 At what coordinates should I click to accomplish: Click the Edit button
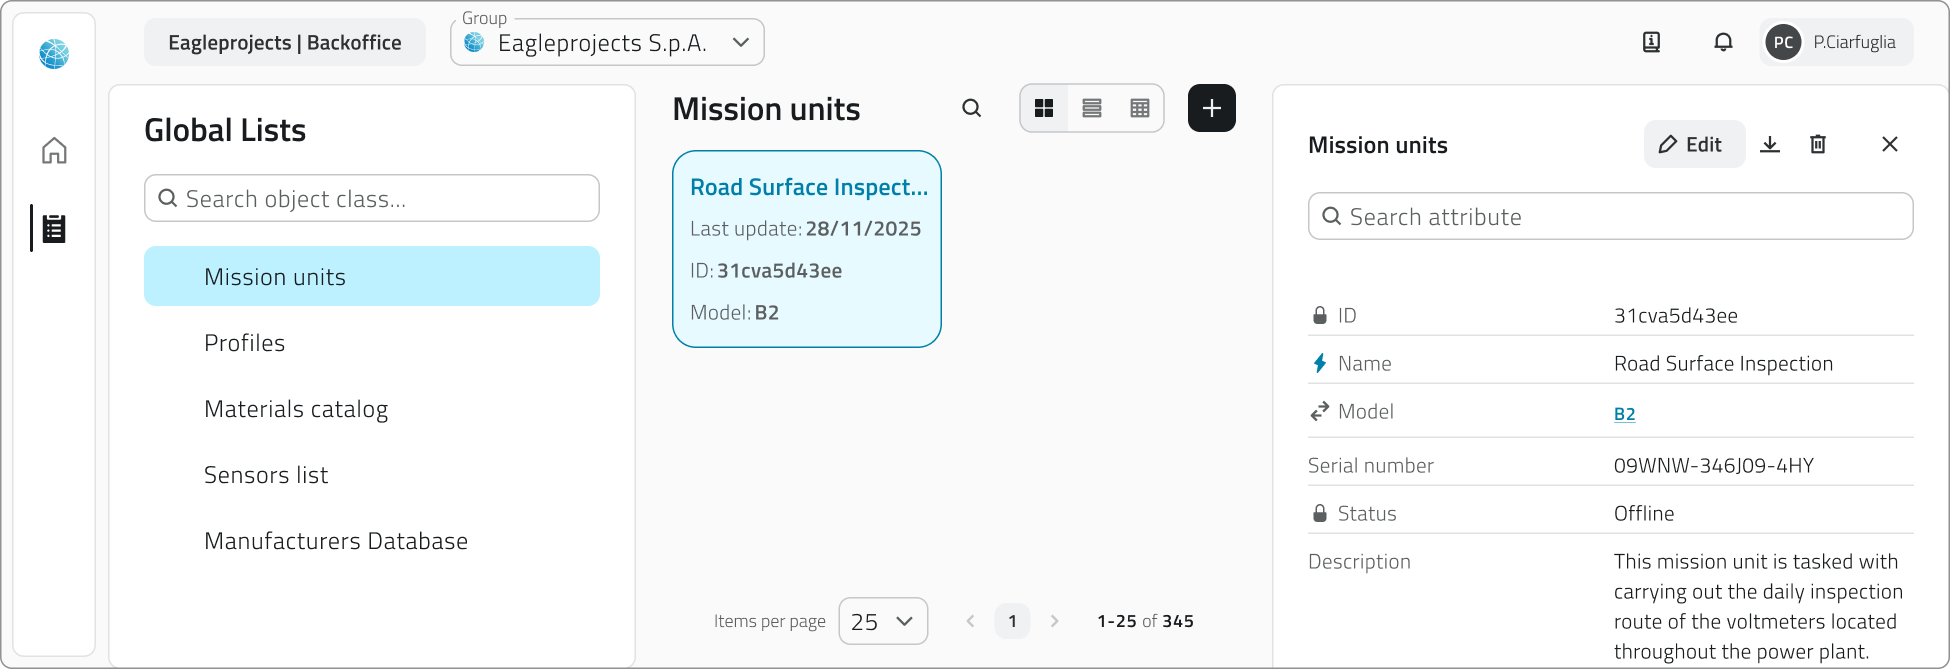coord(1694,144)
